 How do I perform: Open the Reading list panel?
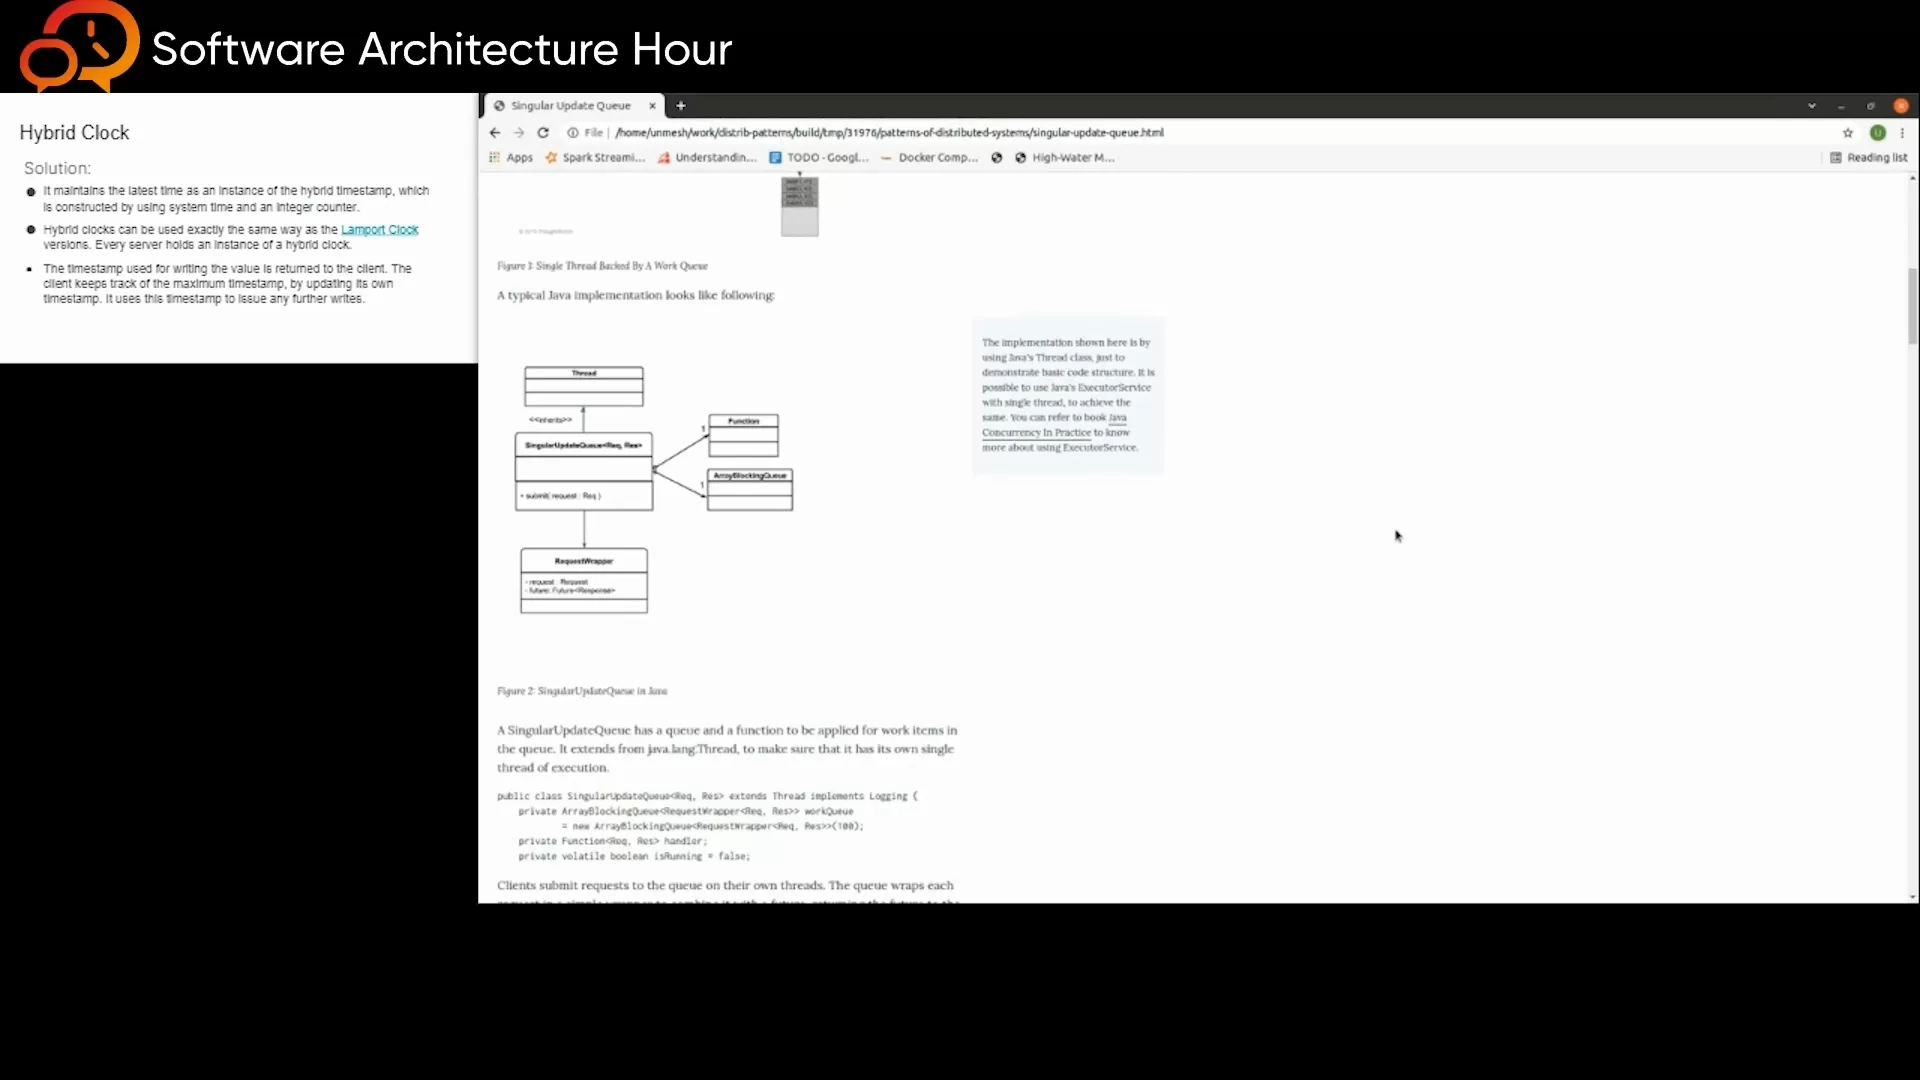pos(1868,157)
